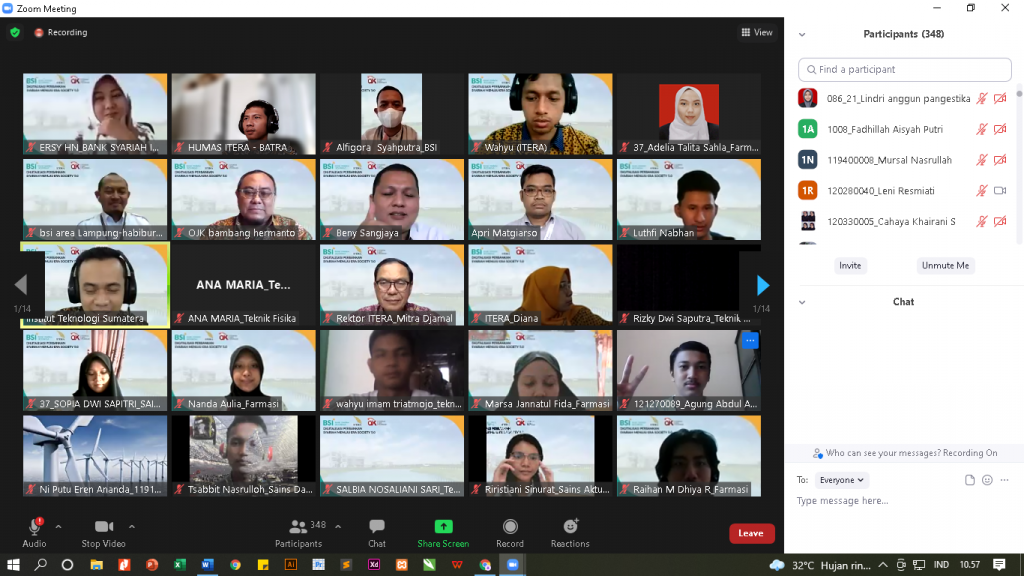Click camera icon for Leni Resmiati

pyautogui.click(x=1000, y=191)
